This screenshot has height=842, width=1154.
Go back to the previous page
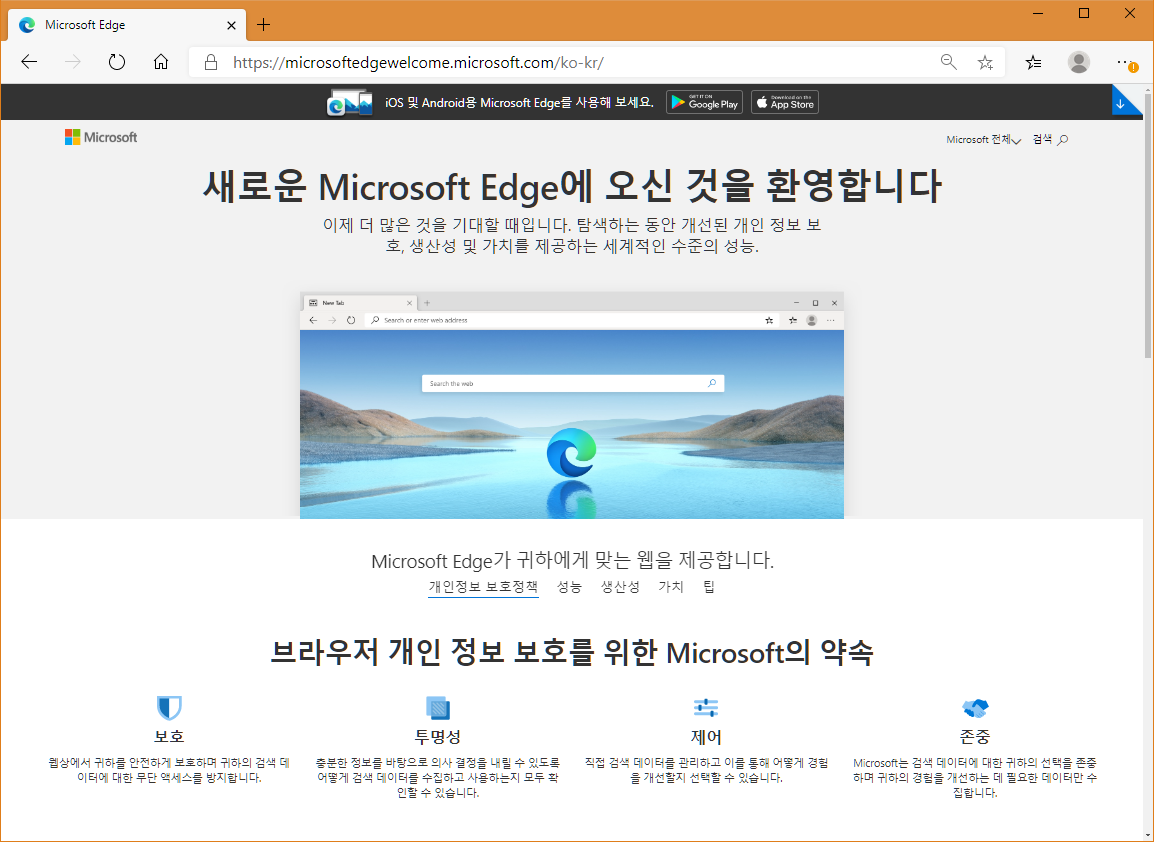29,63
